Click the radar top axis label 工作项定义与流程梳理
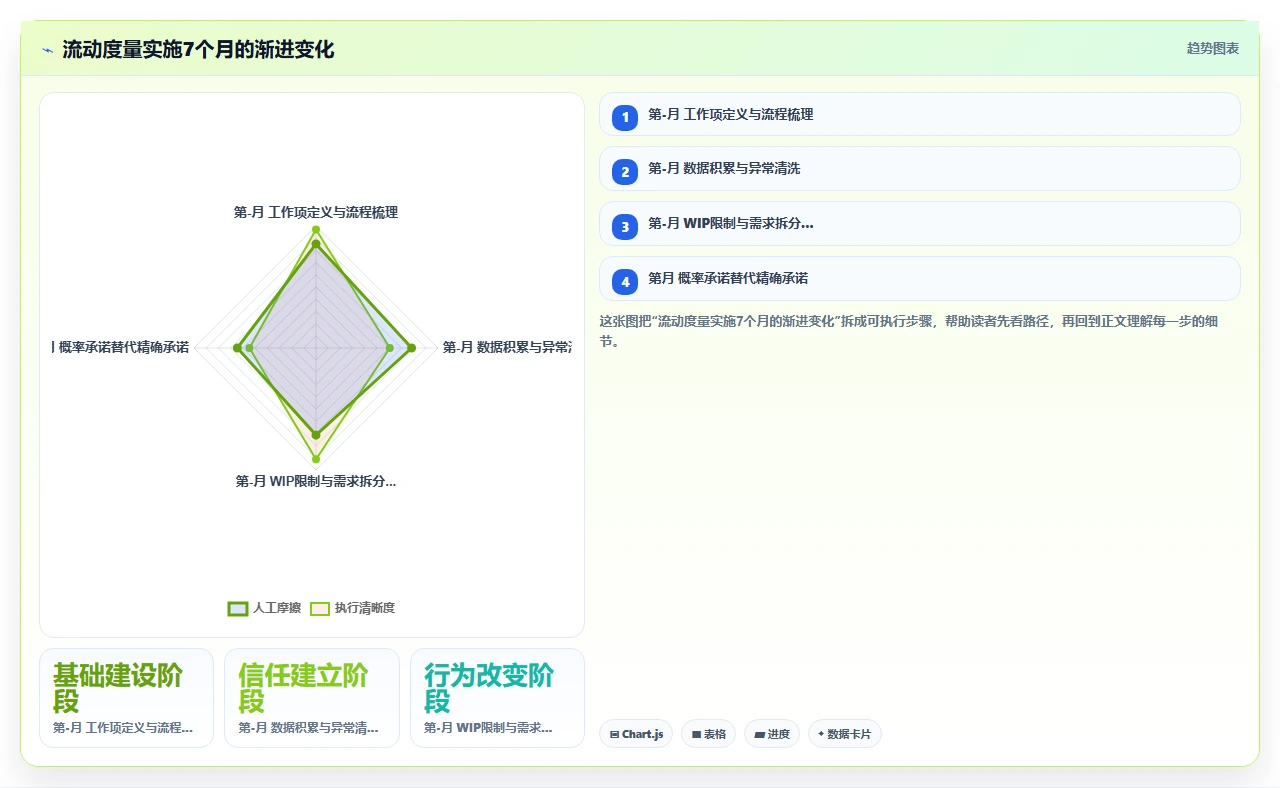Viewport: 1280px width, 788px height. click(316, 212)
